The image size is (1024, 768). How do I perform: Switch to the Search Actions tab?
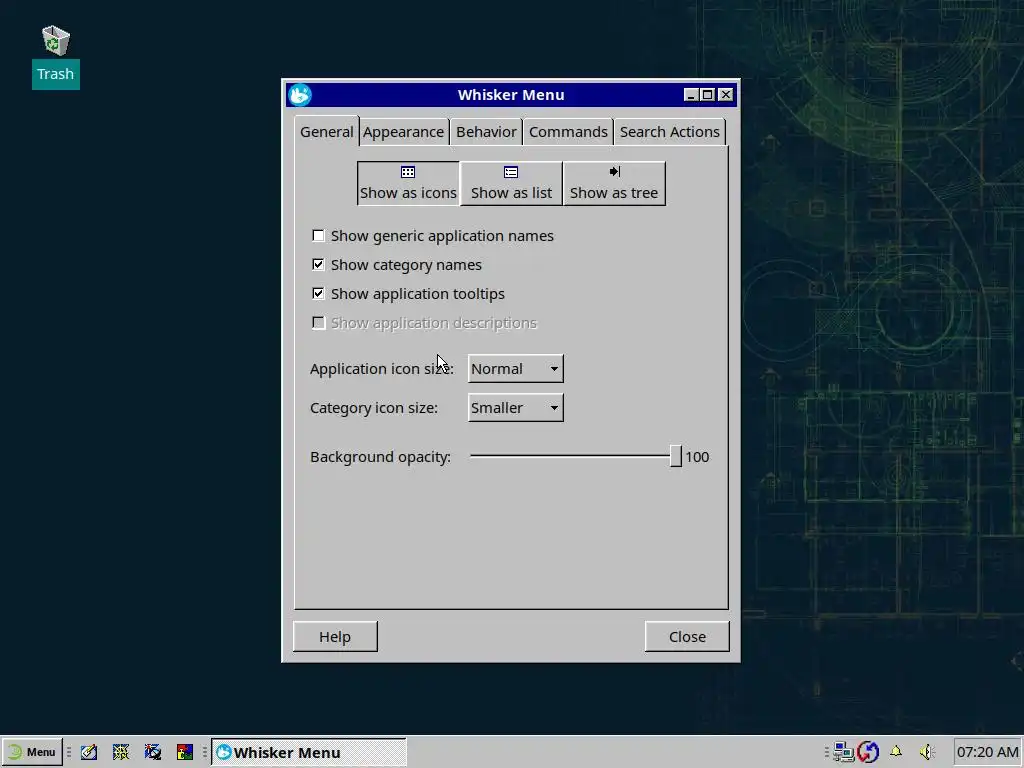[x=669, y=132]
